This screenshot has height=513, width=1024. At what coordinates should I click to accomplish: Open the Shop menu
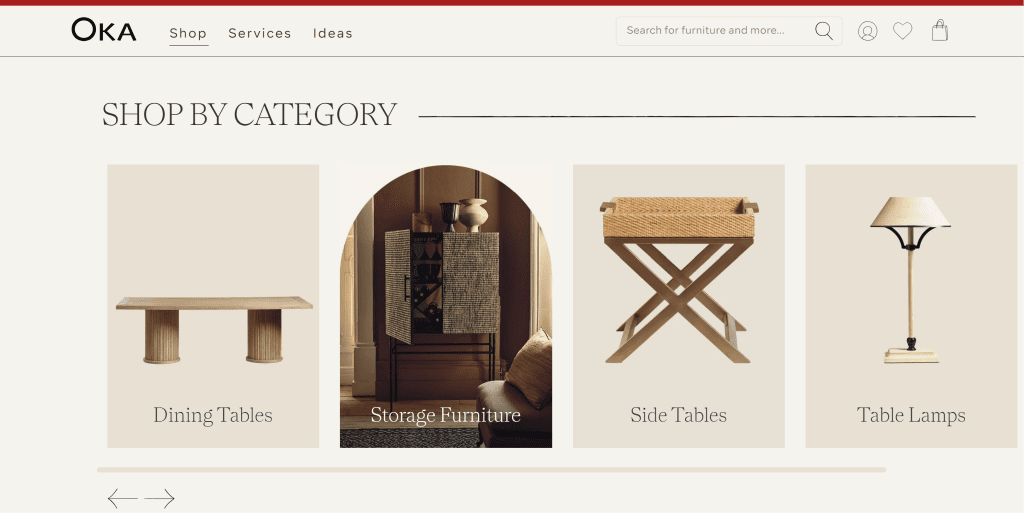tap(188, 33)
